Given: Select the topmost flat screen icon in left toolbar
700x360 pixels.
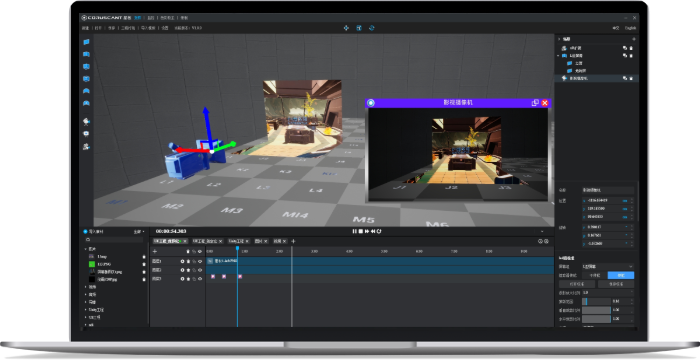Looking at the screenshot, I should (86, 42).
